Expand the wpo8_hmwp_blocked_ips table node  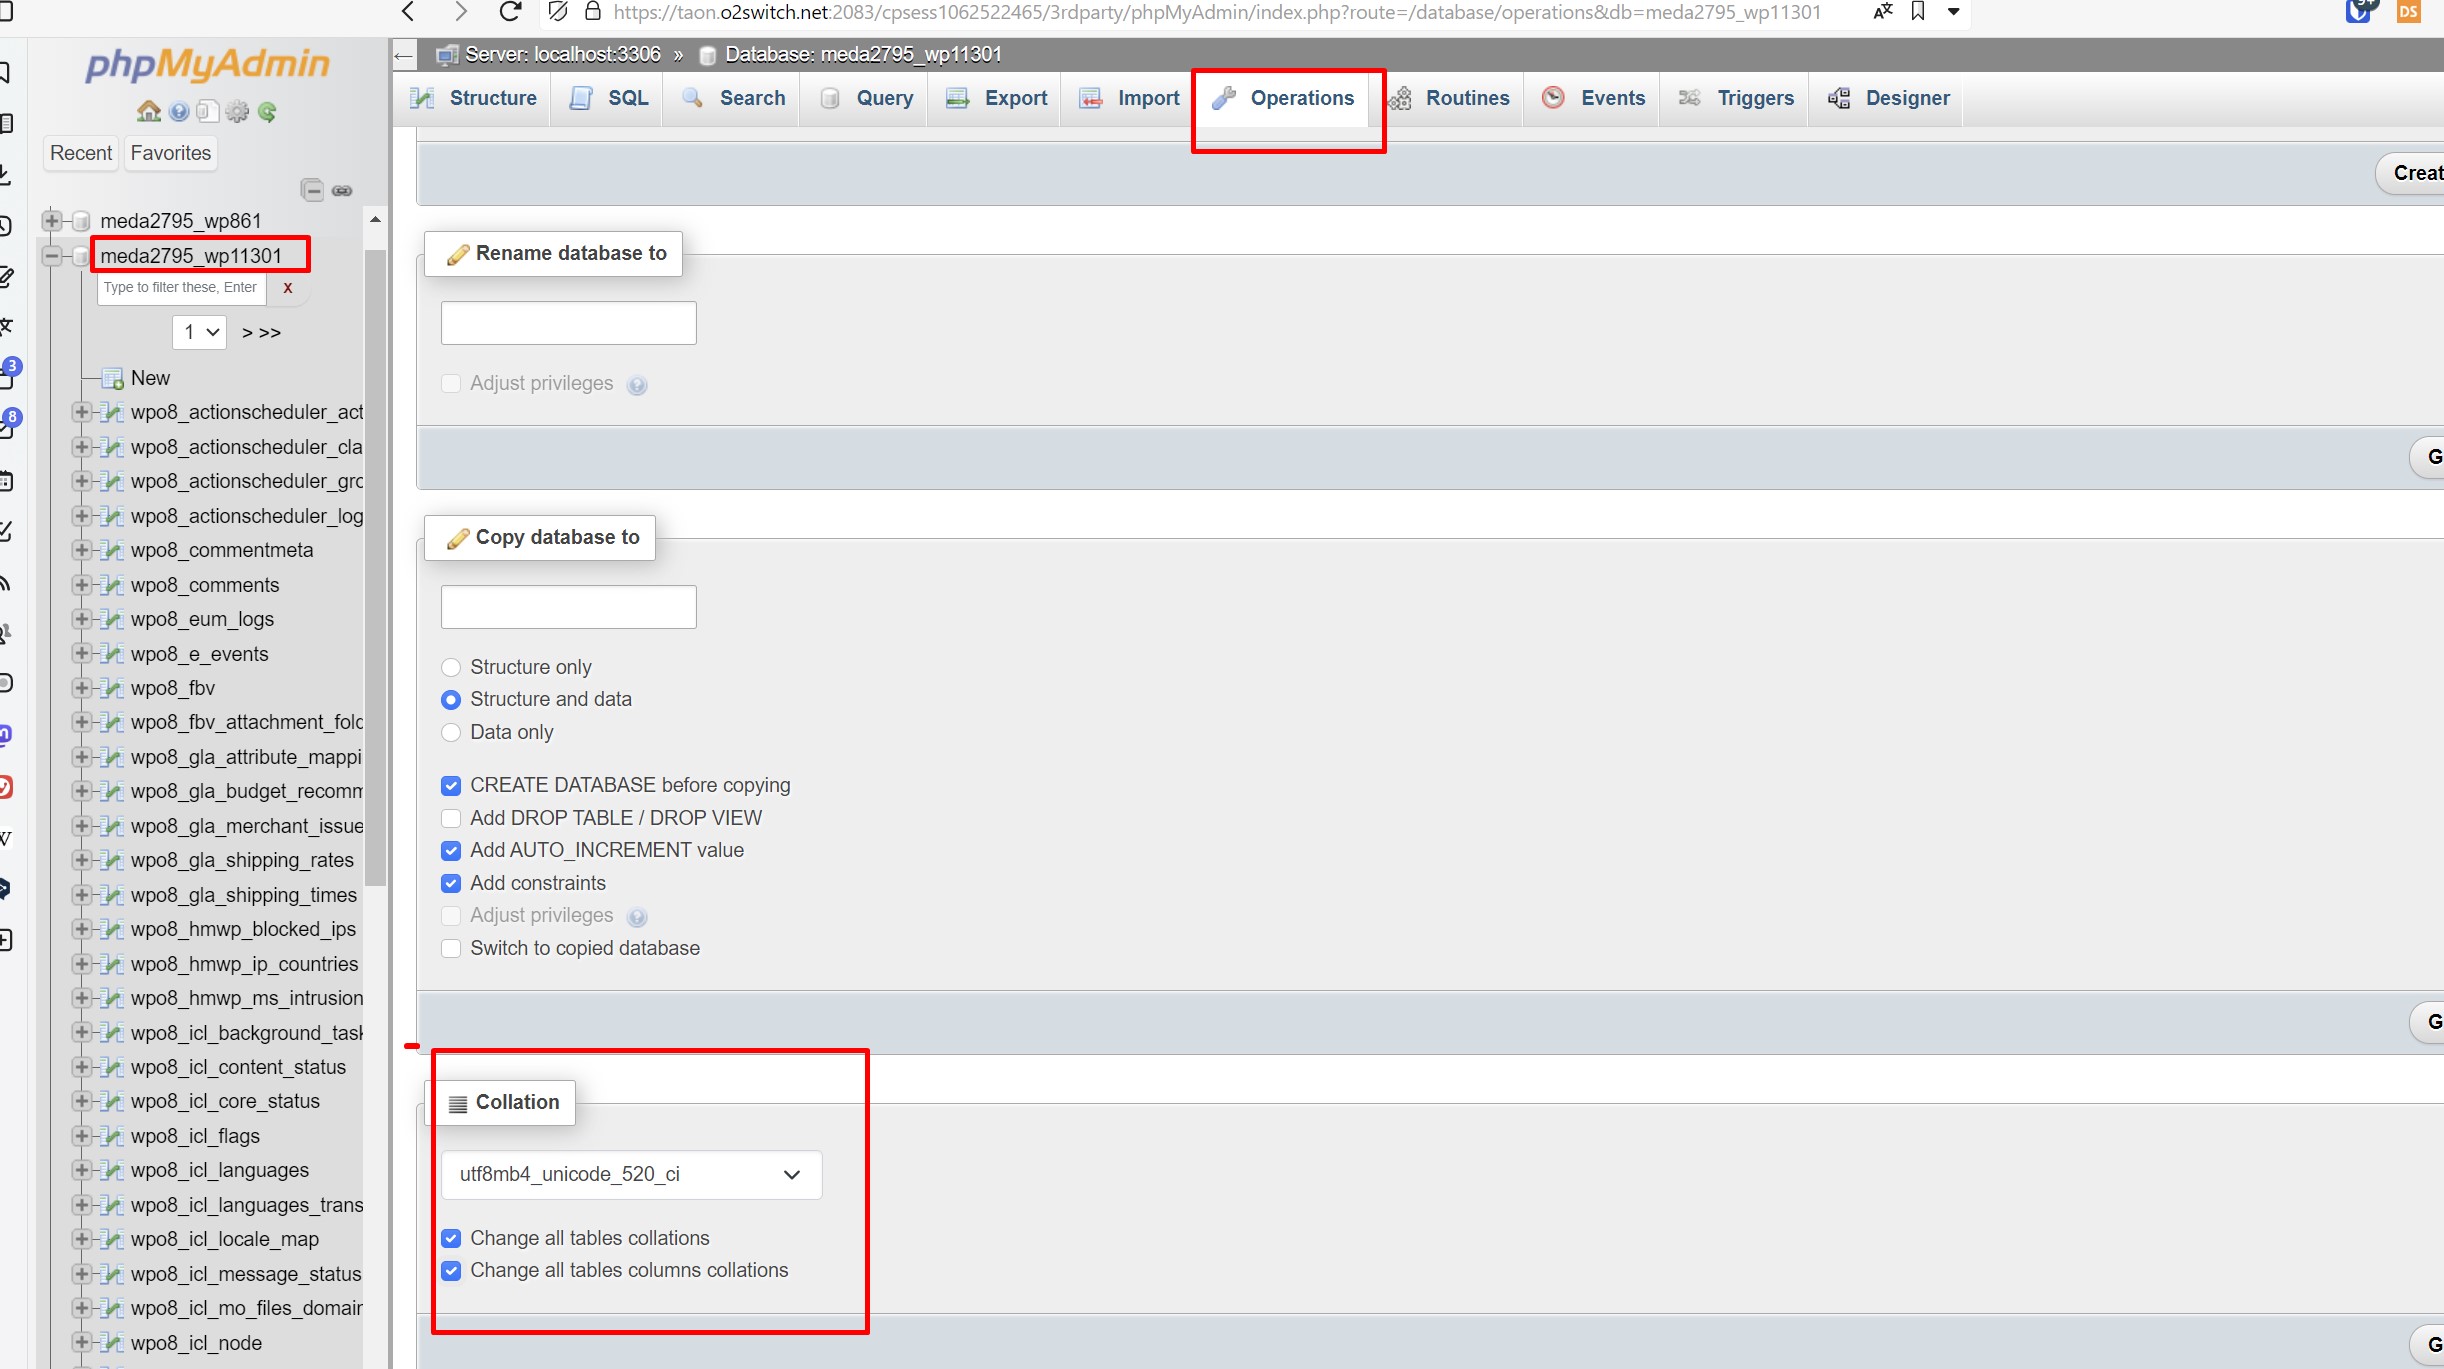82,929
